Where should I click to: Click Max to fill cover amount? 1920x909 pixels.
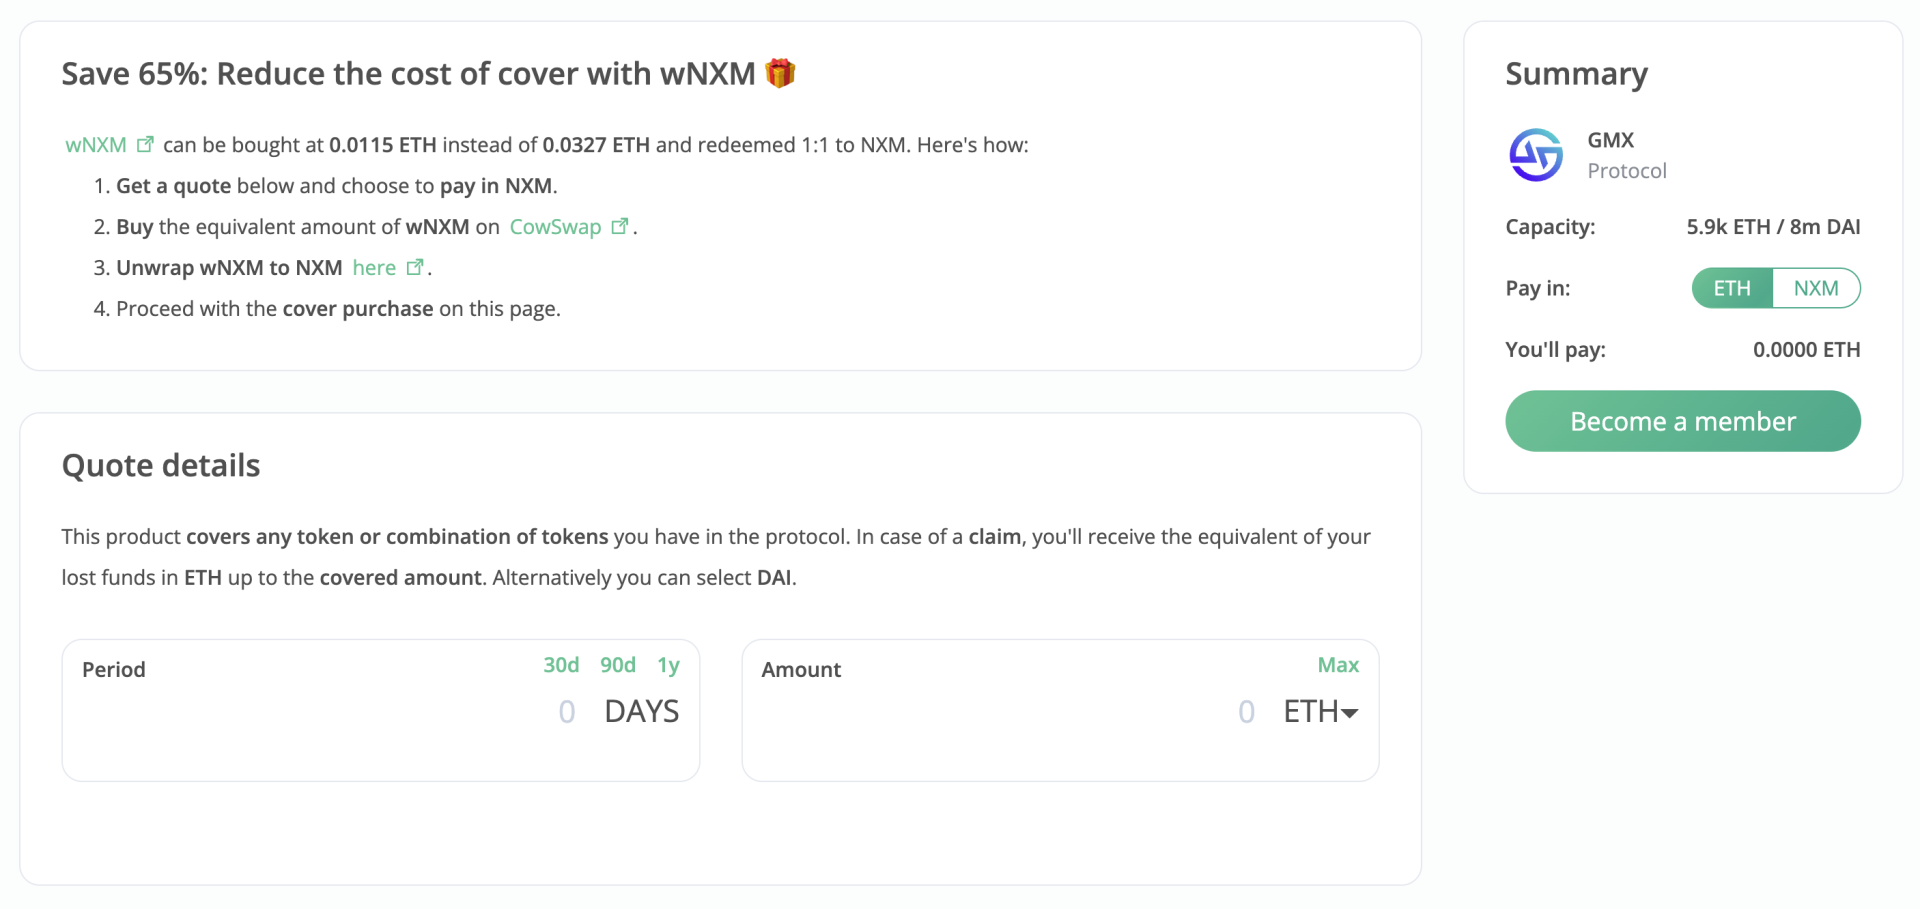pyautogui.click(x=1338, y=665)
